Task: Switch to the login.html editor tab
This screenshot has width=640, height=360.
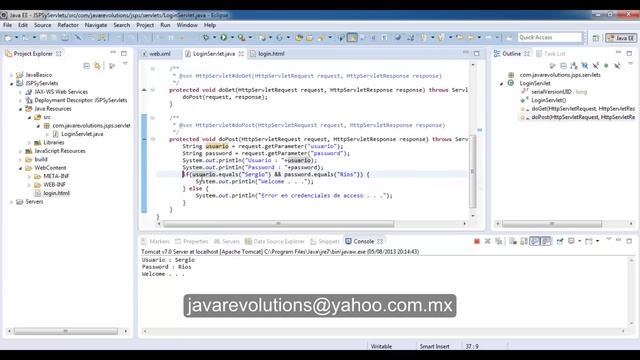Action: tap(267, 53)
